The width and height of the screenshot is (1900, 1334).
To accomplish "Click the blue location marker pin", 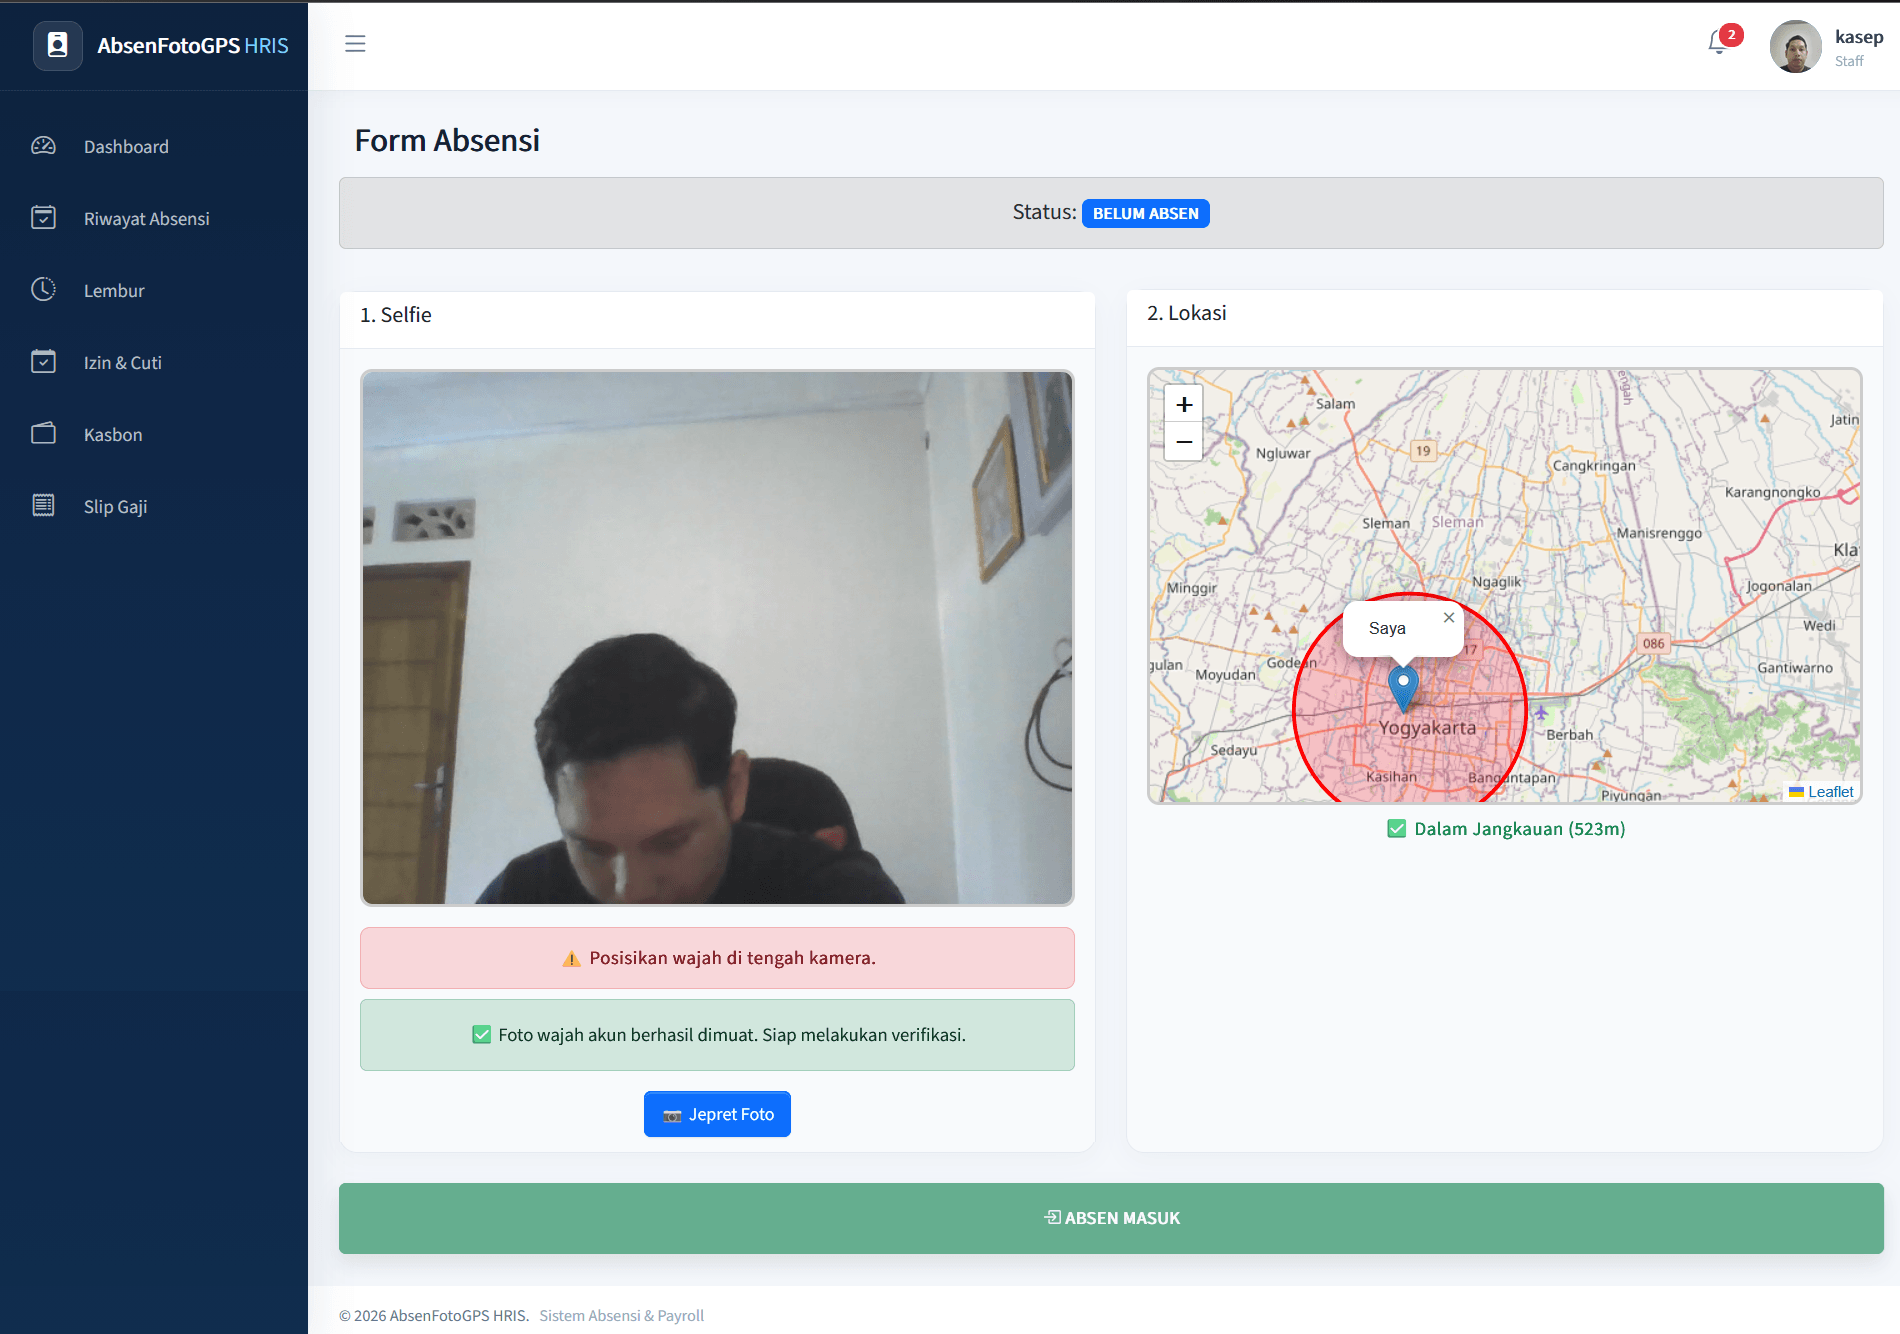I will [x=1404, y=689].
